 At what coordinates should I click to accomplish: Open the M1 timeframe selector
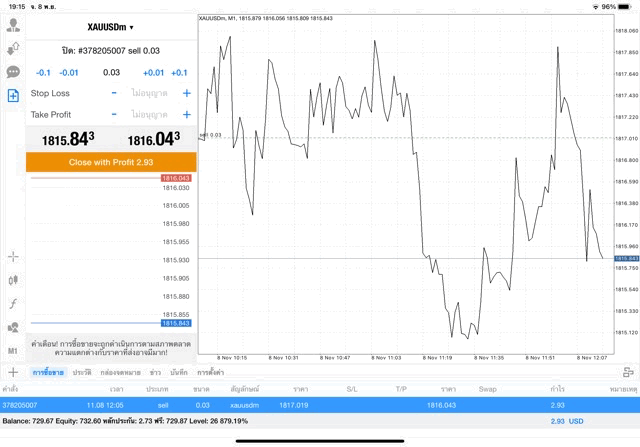click(x=13, y=351)
